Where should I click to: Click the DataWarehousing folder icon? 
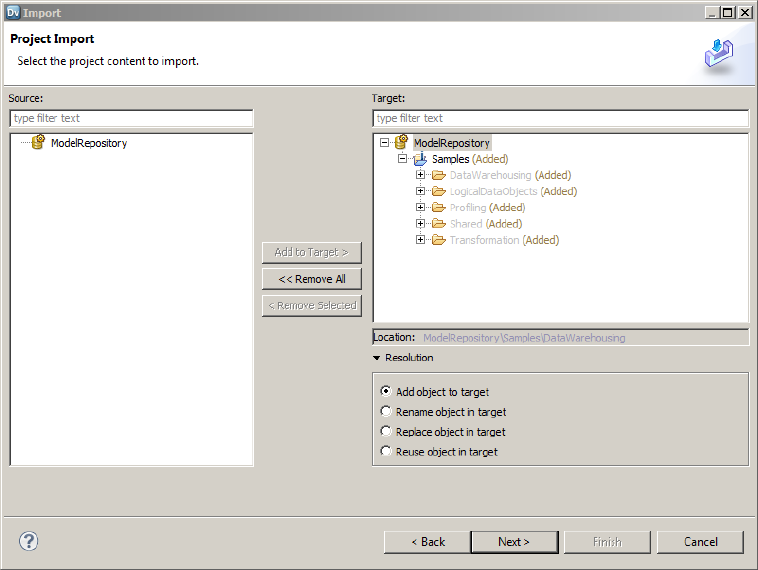tap(438, 175)
